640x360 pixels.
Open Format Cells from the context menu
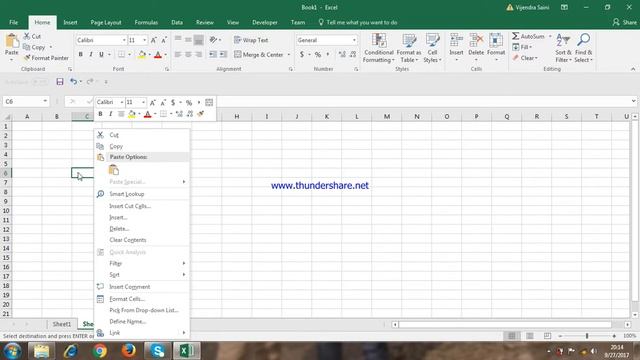[142, 299]
